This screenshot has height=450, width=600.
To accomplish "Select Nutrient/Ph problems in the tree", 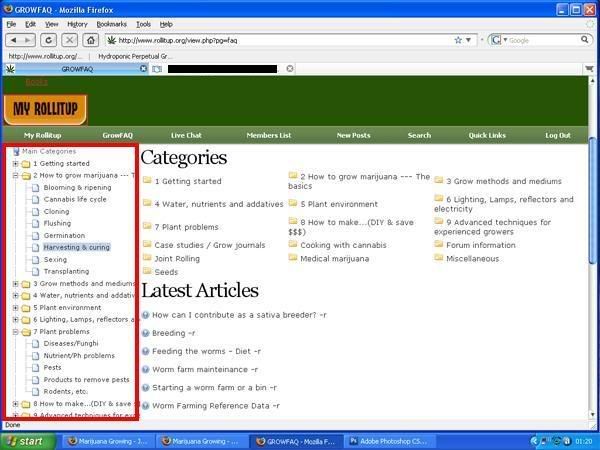I will point(79,355).
